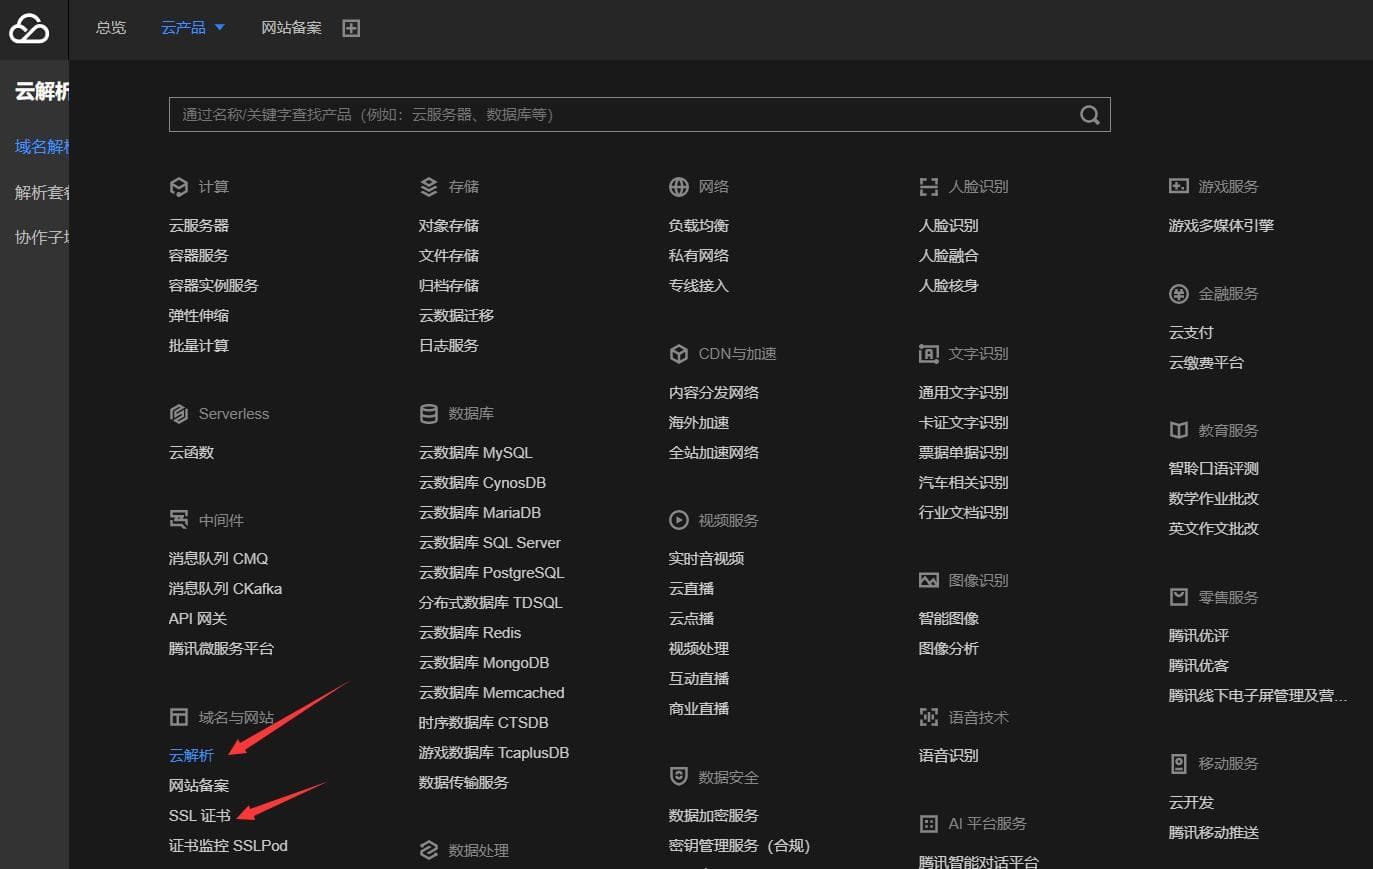Open the 通用文字识别 link
The image size is (1373, 869).
point(964,393)
